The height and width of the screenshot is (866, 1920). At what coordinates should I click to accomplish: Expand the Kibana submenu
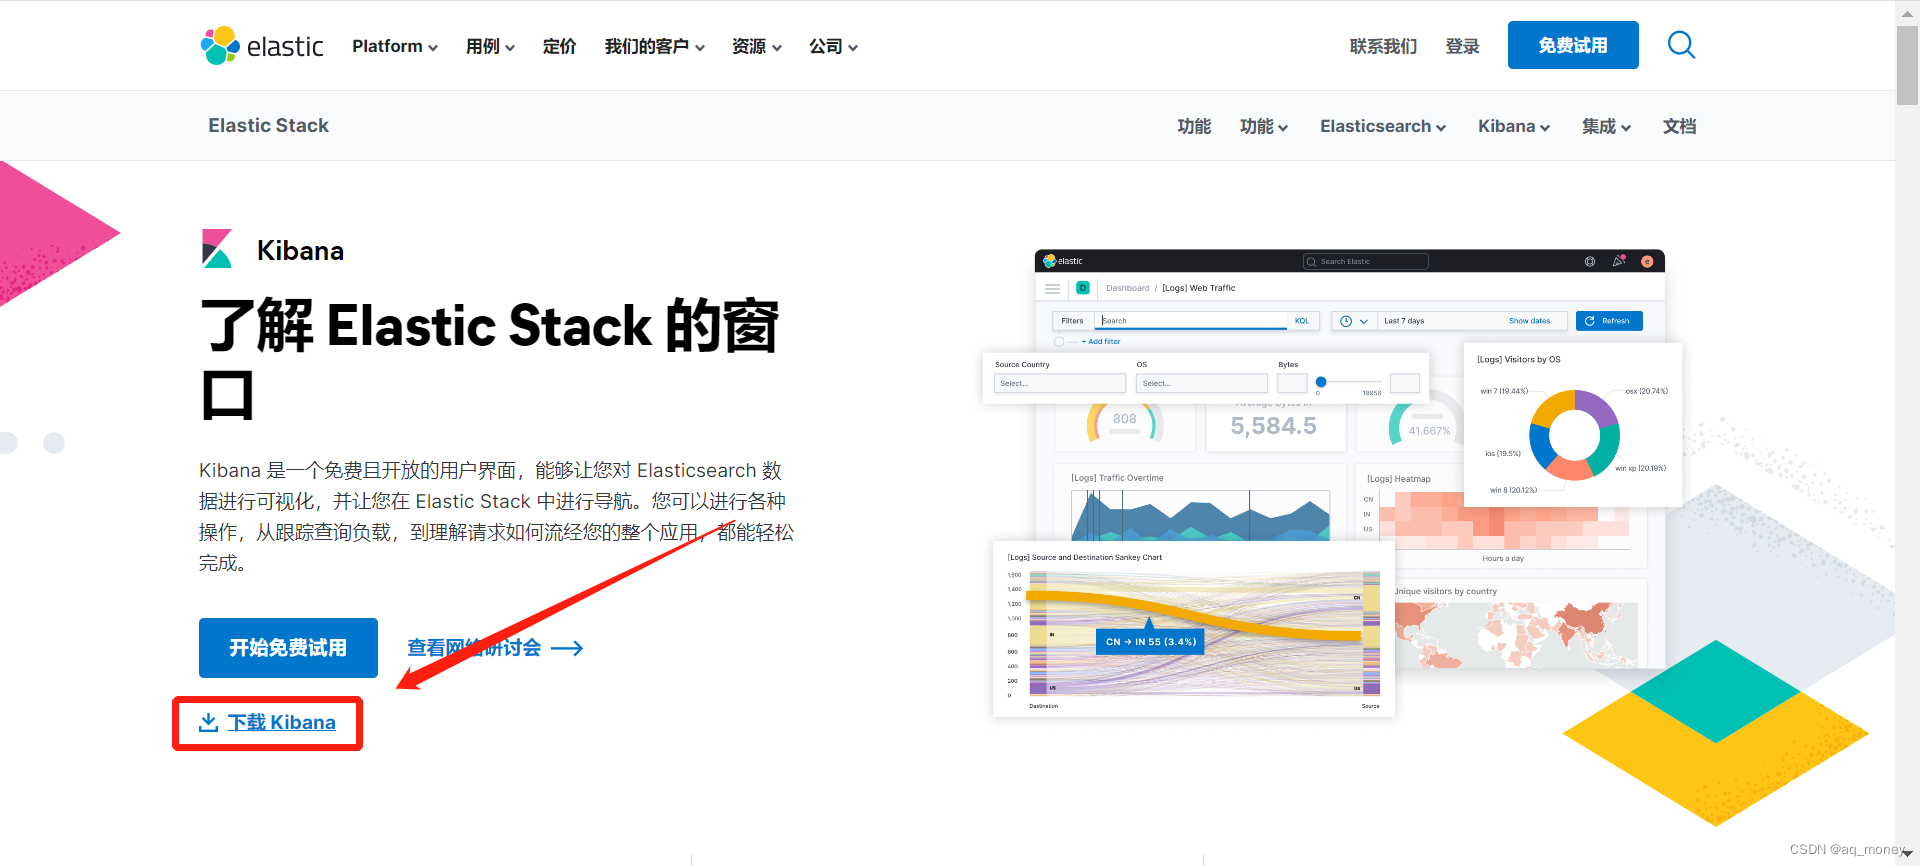coord(1514,126)
